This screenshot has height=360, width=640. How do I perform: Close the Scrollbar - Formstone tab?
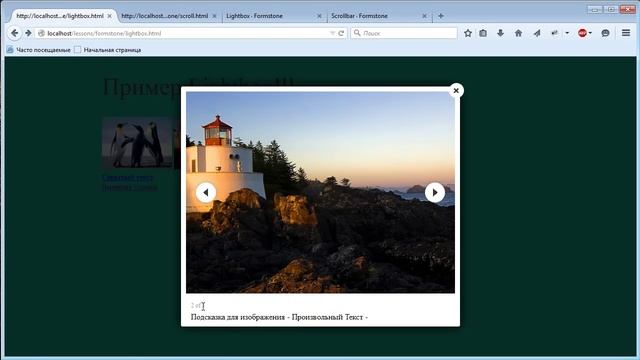click(424, 16)
